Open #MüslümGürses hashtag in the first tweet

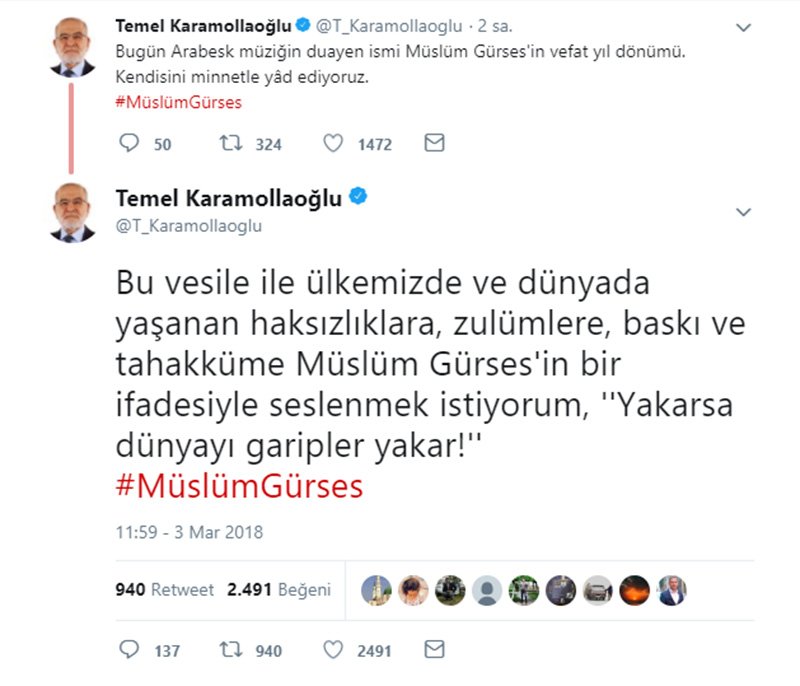[179, 103]
